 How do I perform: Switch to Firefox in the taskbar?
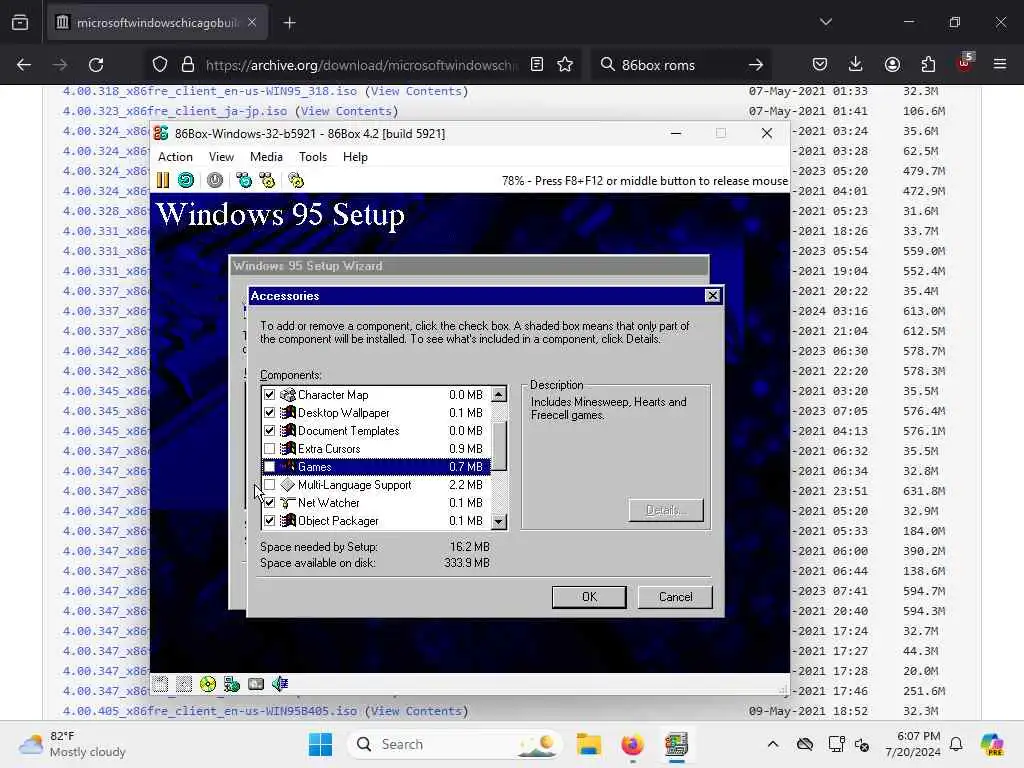coord(632,744)
